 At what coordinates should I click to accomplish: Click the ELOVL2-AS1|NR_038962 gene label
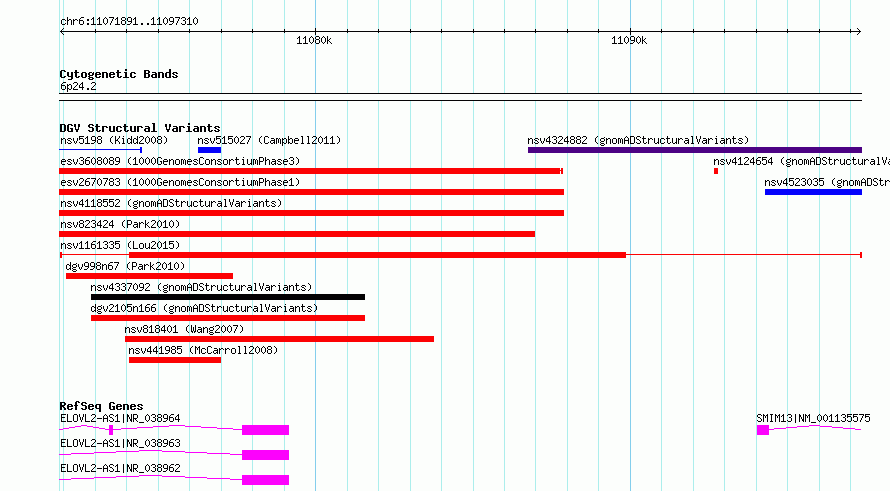(120, 468)
